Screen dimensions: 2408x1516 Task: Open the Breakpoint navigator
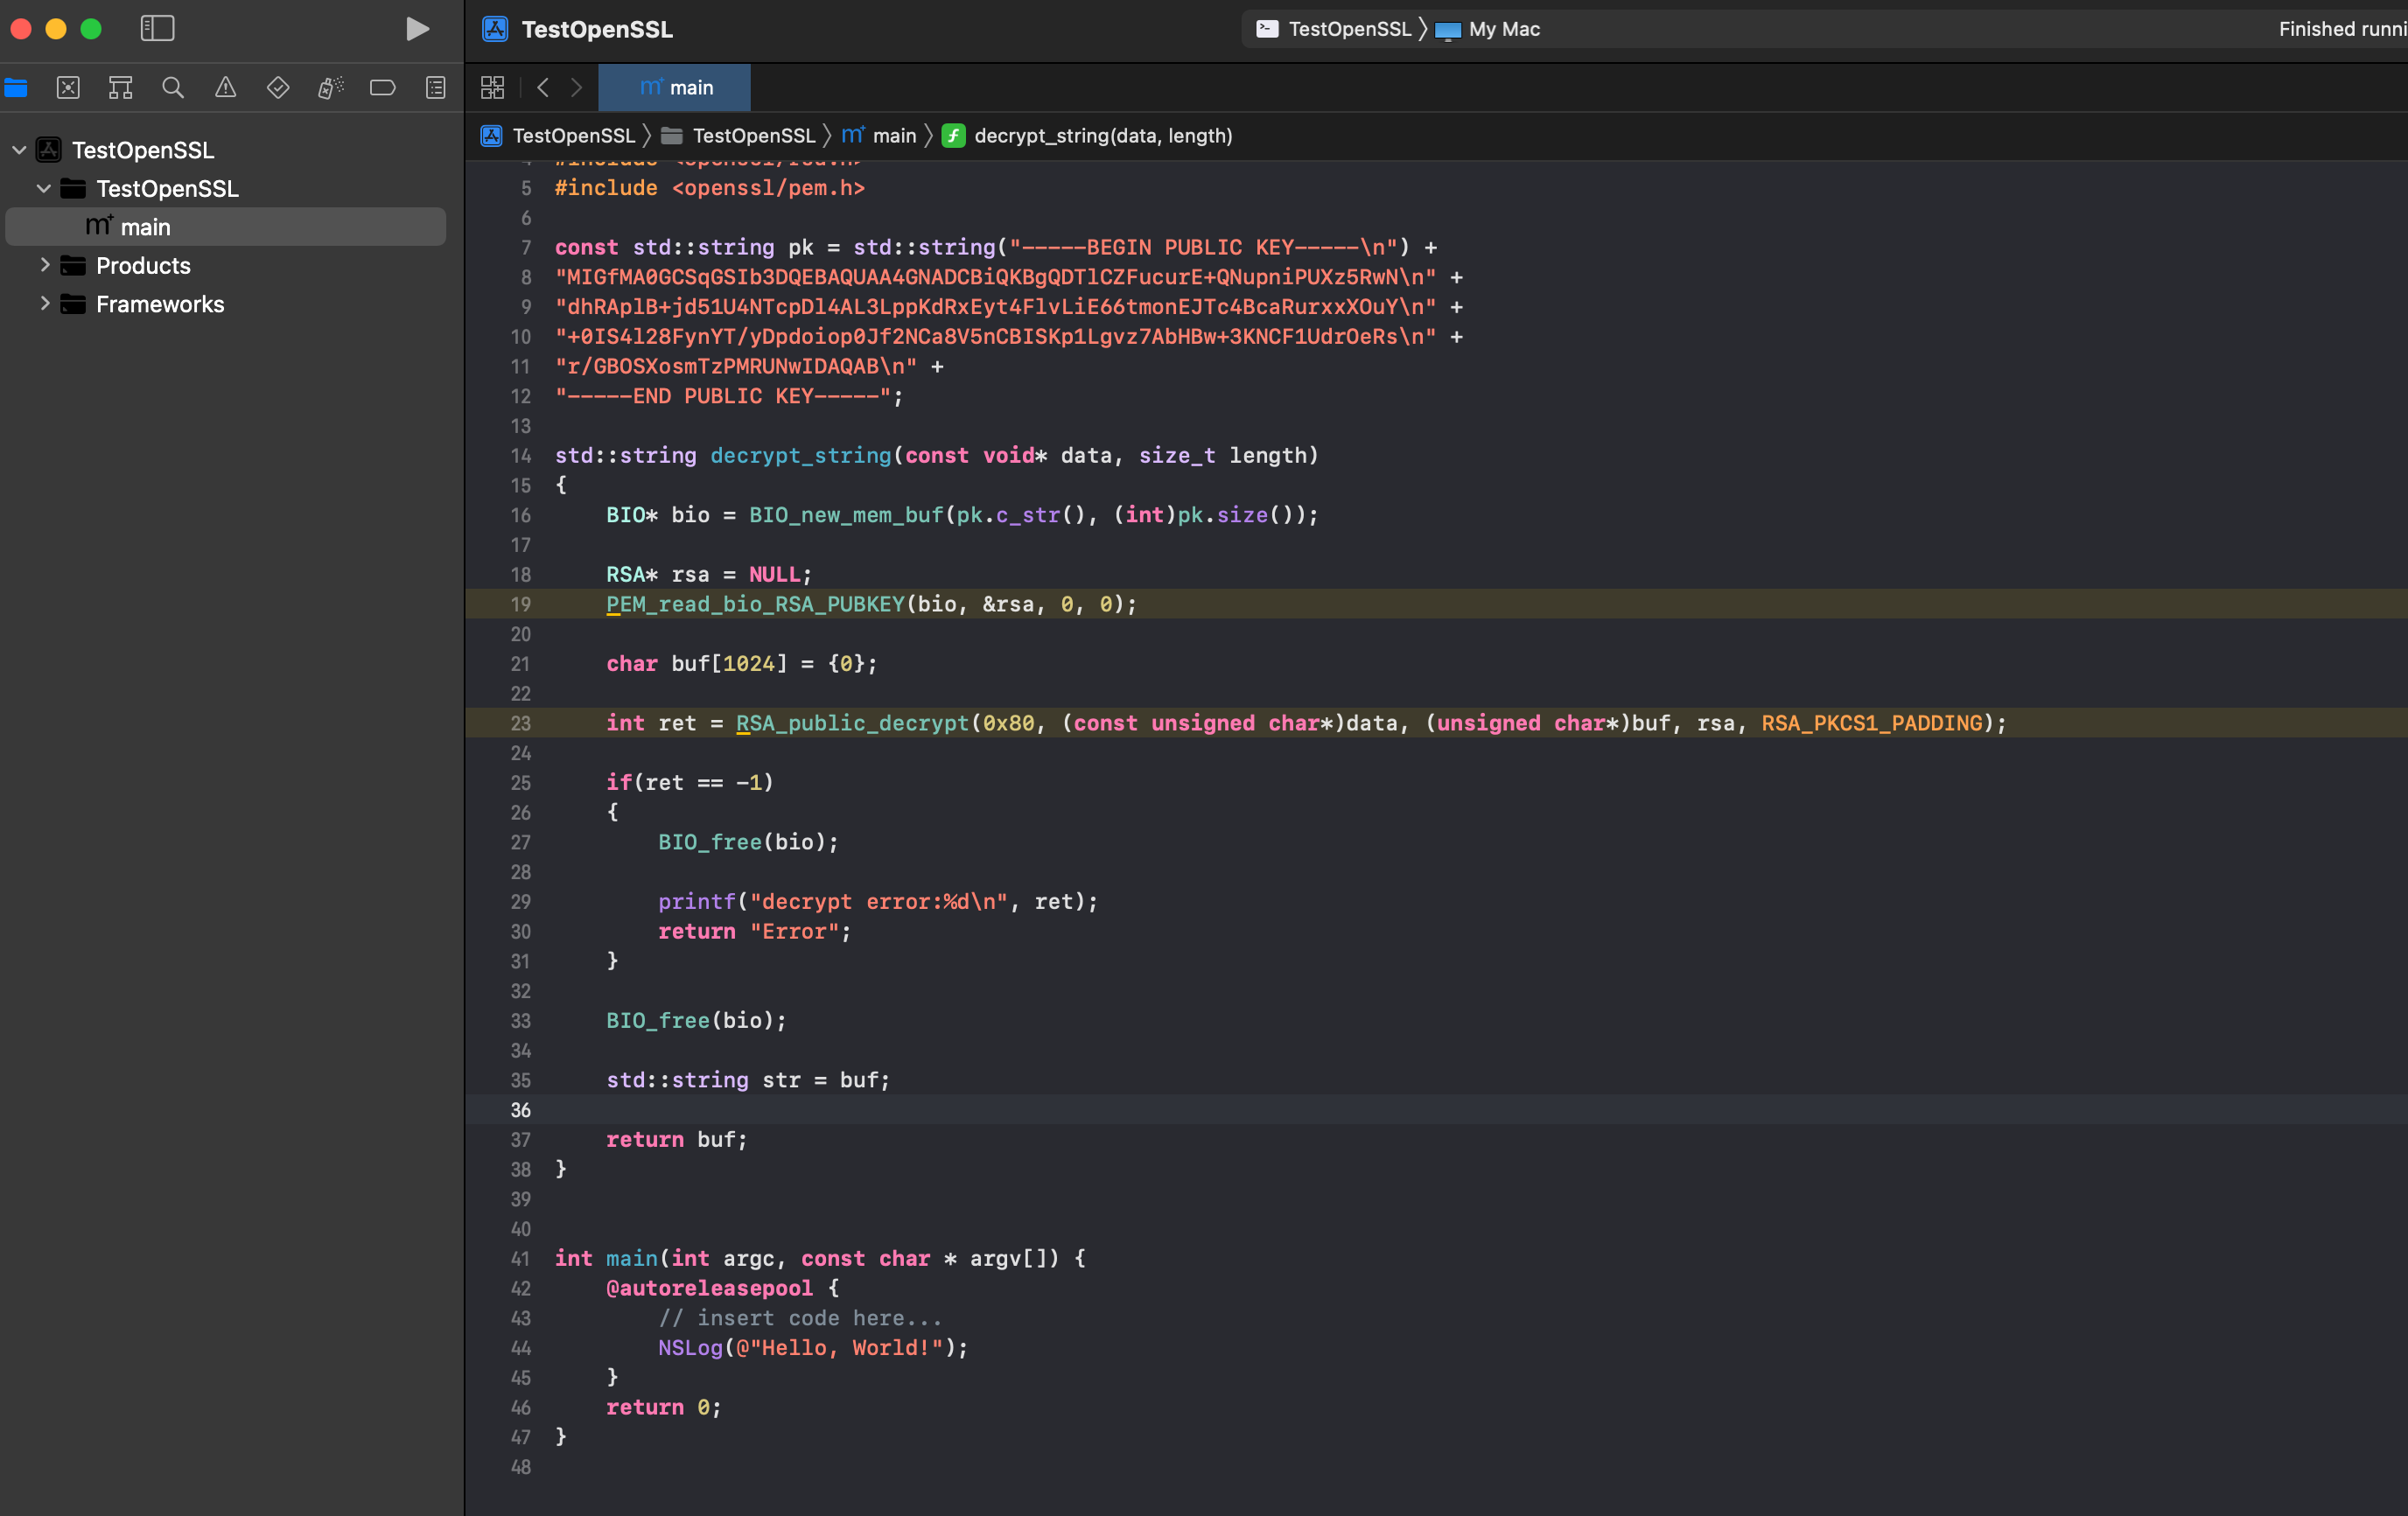coord(383,88)
